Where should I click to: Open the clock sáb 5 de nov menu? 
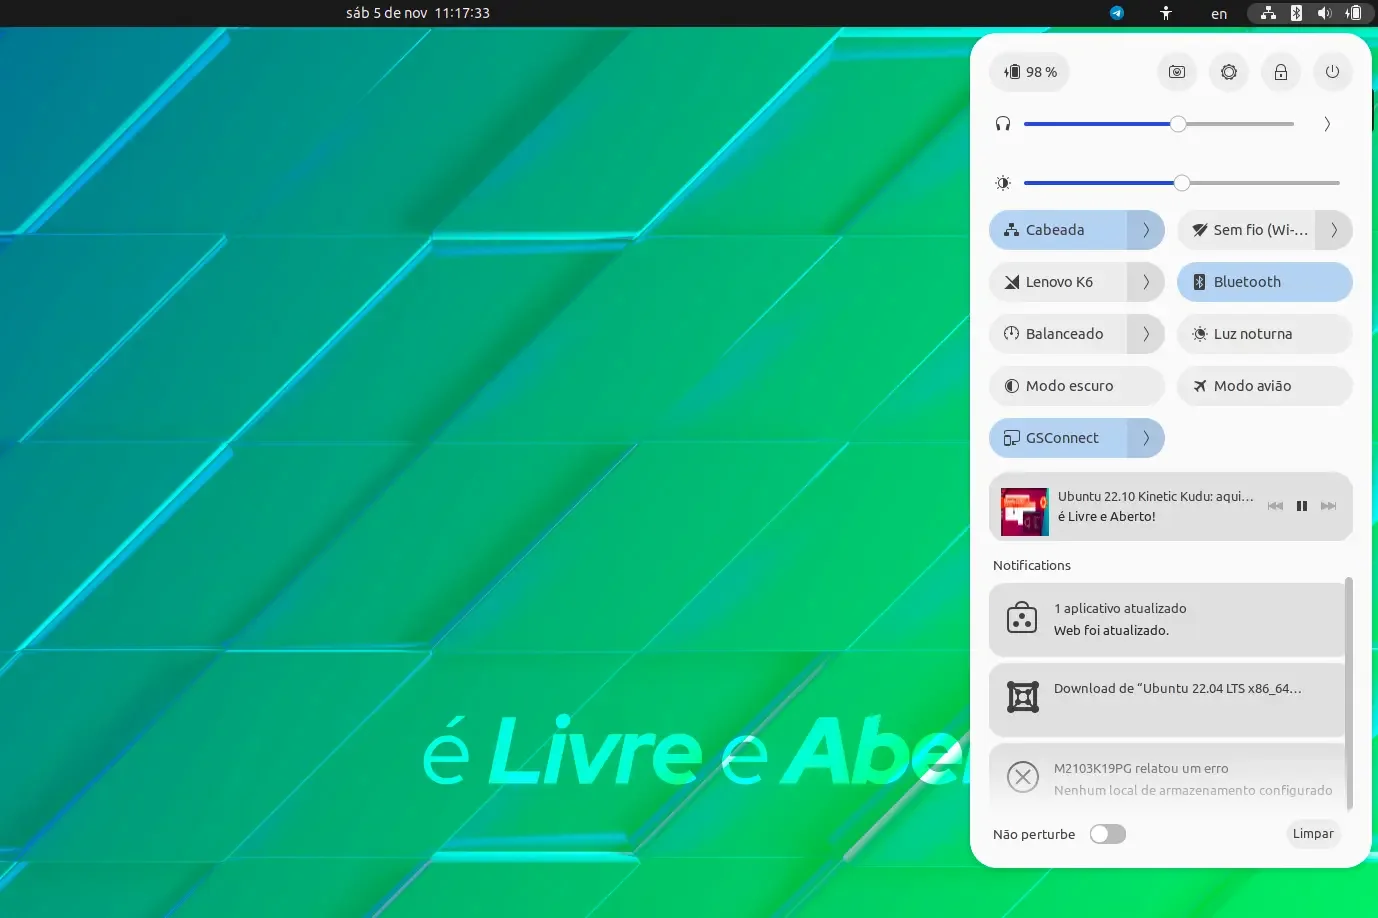click(418, 13)
